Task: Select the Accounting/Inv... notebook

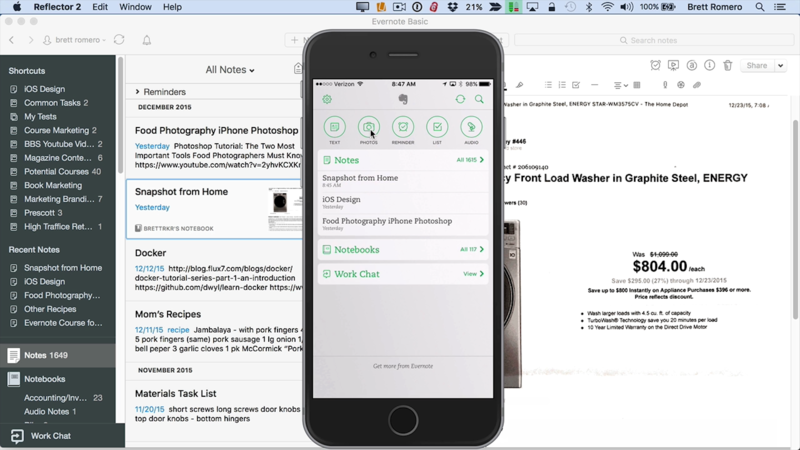Action: [x=58, y=397]
